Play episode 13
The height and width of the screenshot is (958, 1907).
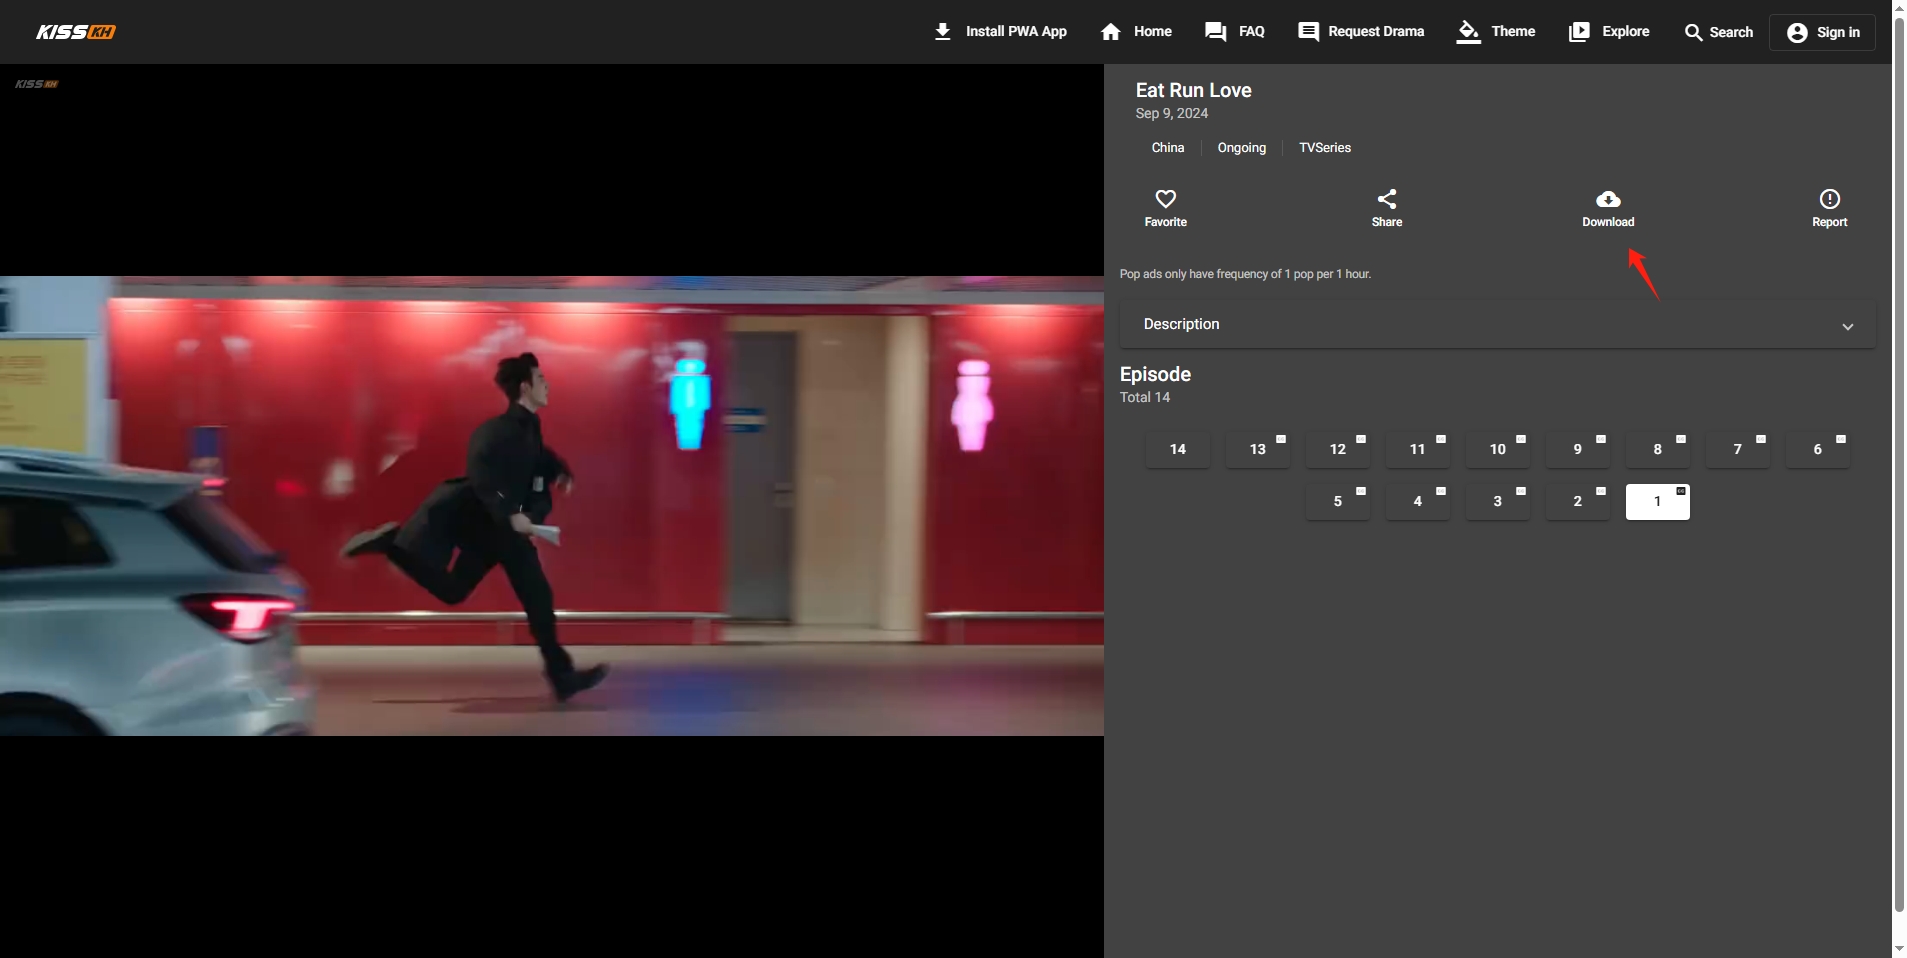click(x=1257, y=449)
